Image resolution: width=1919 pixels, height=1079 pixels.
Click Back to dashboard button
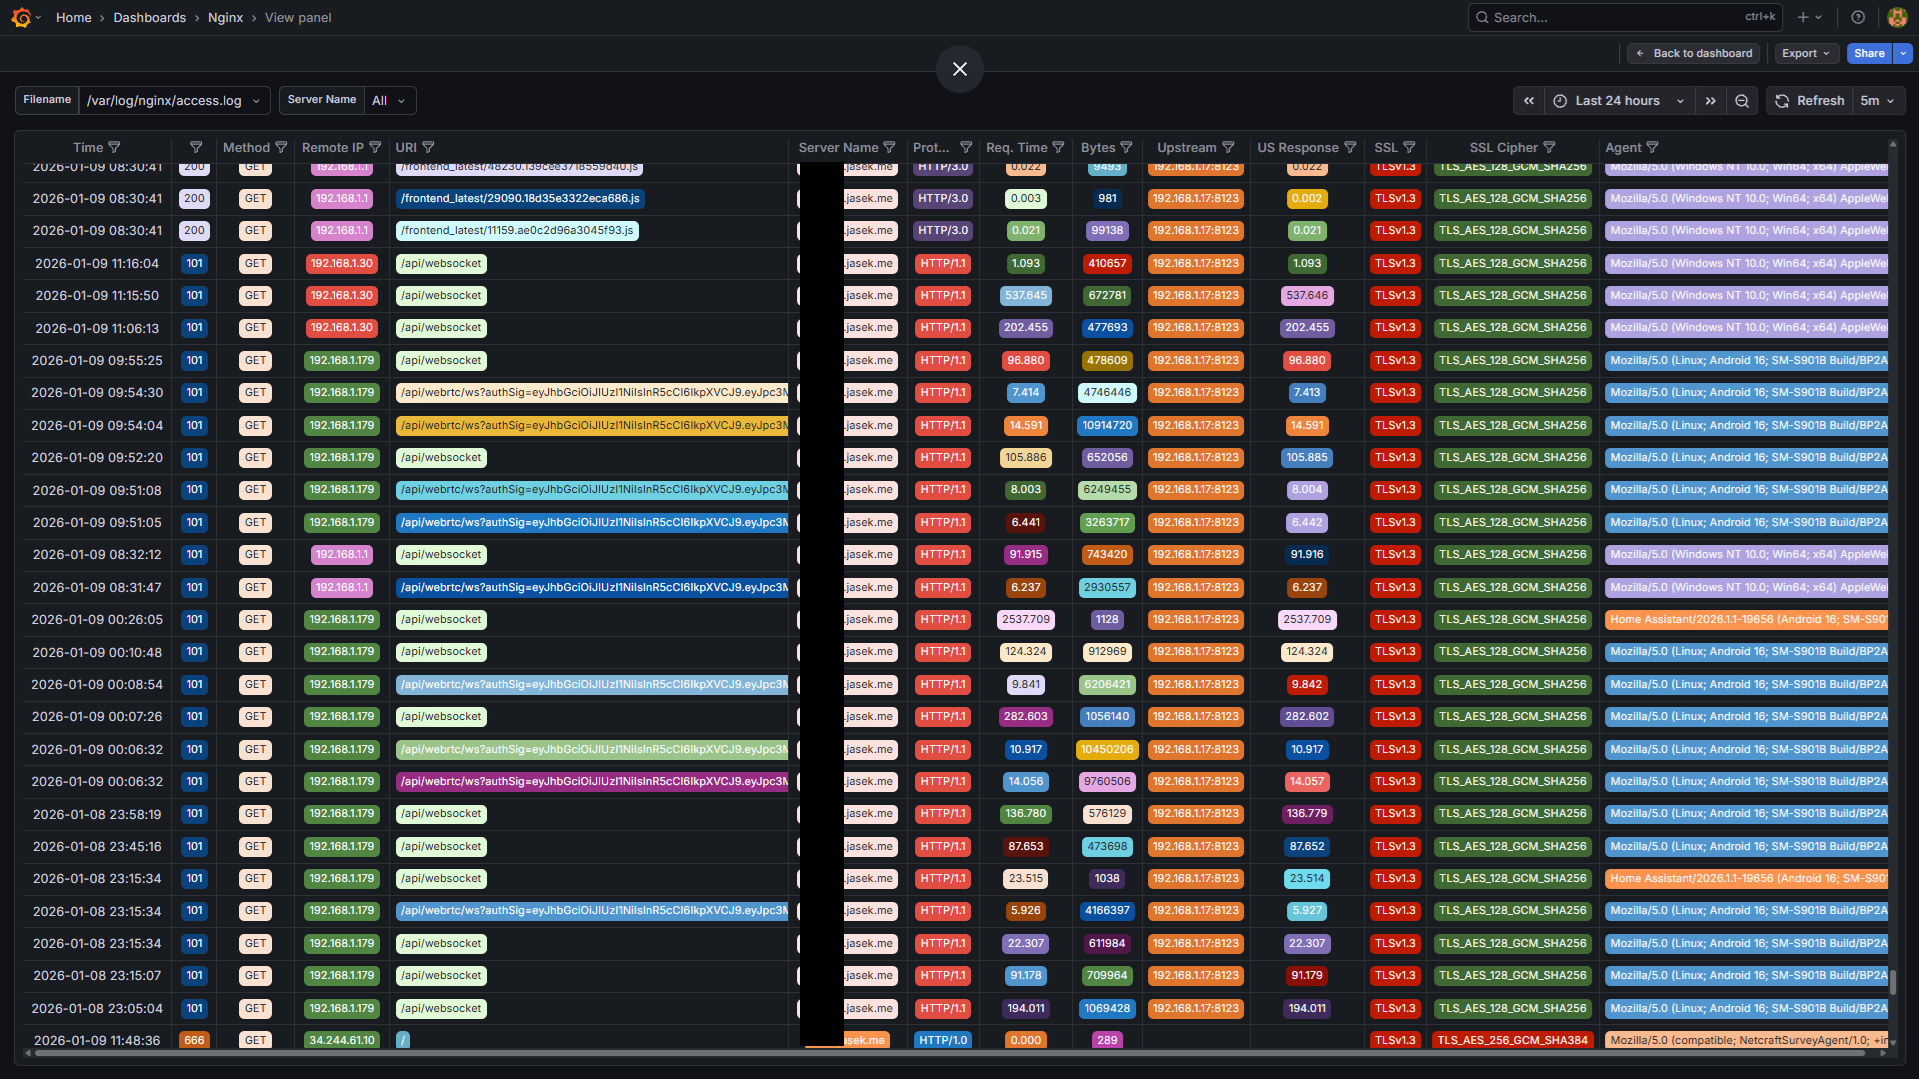pos(1694,54)
